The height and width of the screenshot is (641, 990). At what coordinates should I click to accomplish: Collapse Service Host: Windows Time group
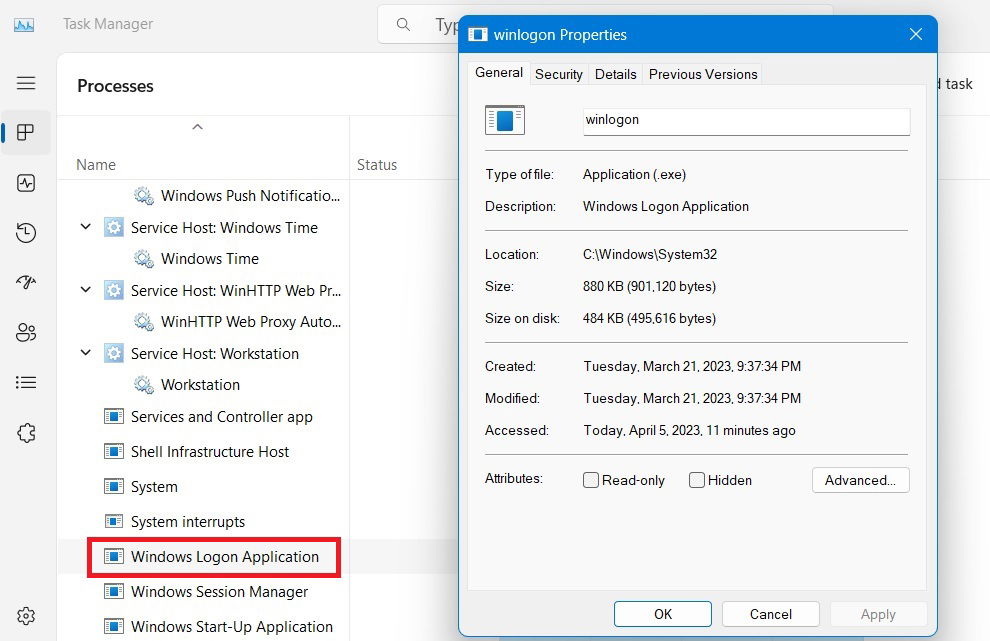tap(85, 227)
